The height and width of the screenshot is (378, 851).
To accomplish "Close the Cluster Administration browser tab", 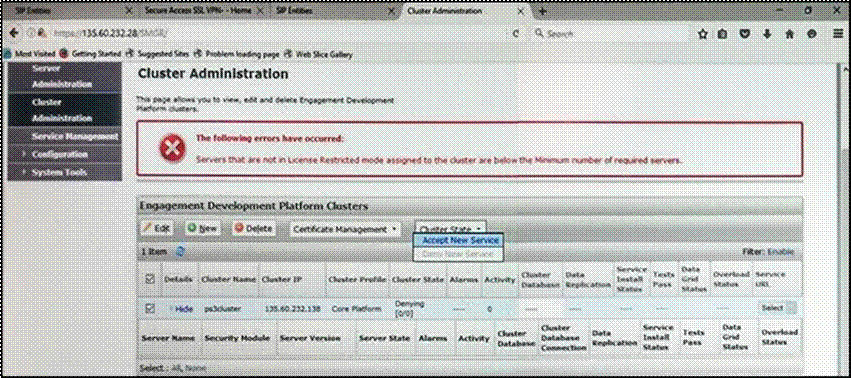I will click(521, 11).
